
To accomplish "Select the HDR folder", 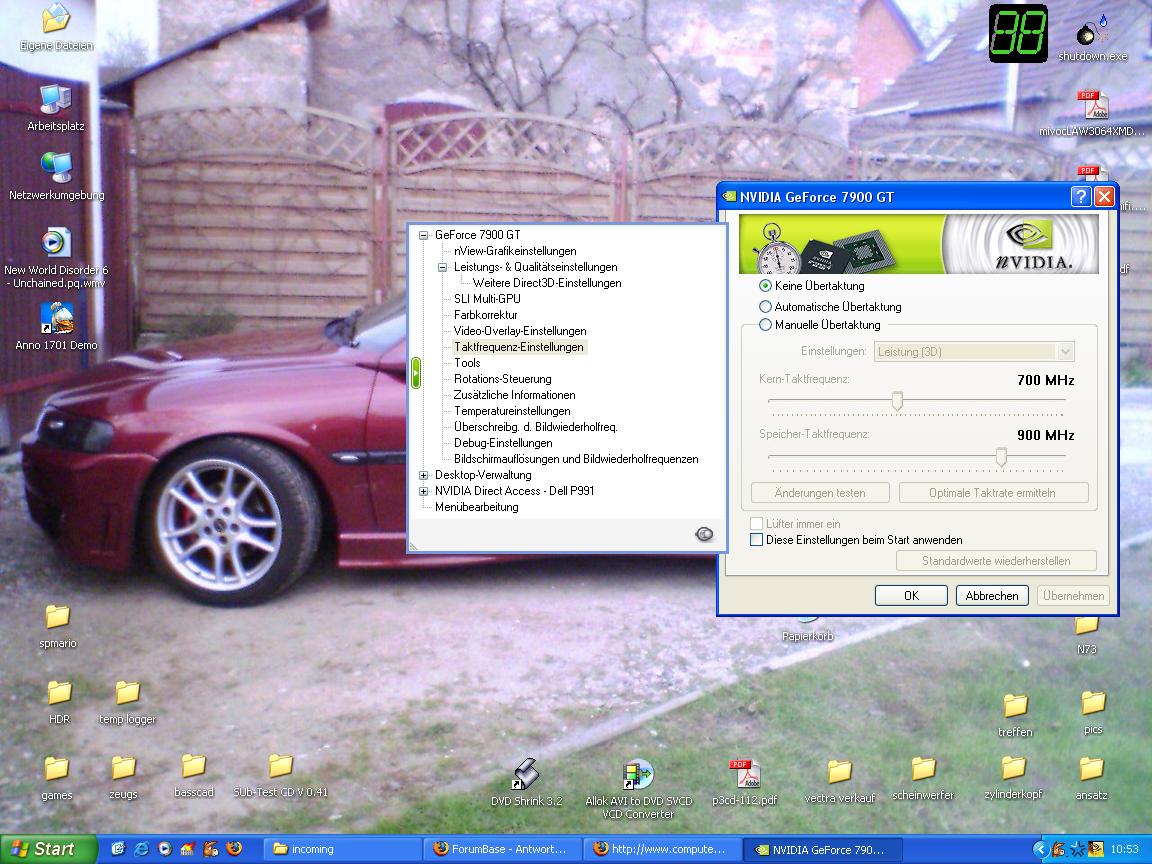I will tap(59, 702).
